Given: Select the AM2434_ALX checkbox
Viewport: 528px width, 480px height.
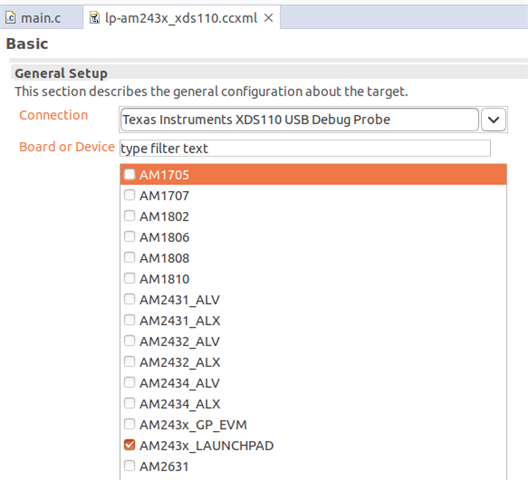Looking at the screenshot, I should pyautogui.click(x=130, y=404).
